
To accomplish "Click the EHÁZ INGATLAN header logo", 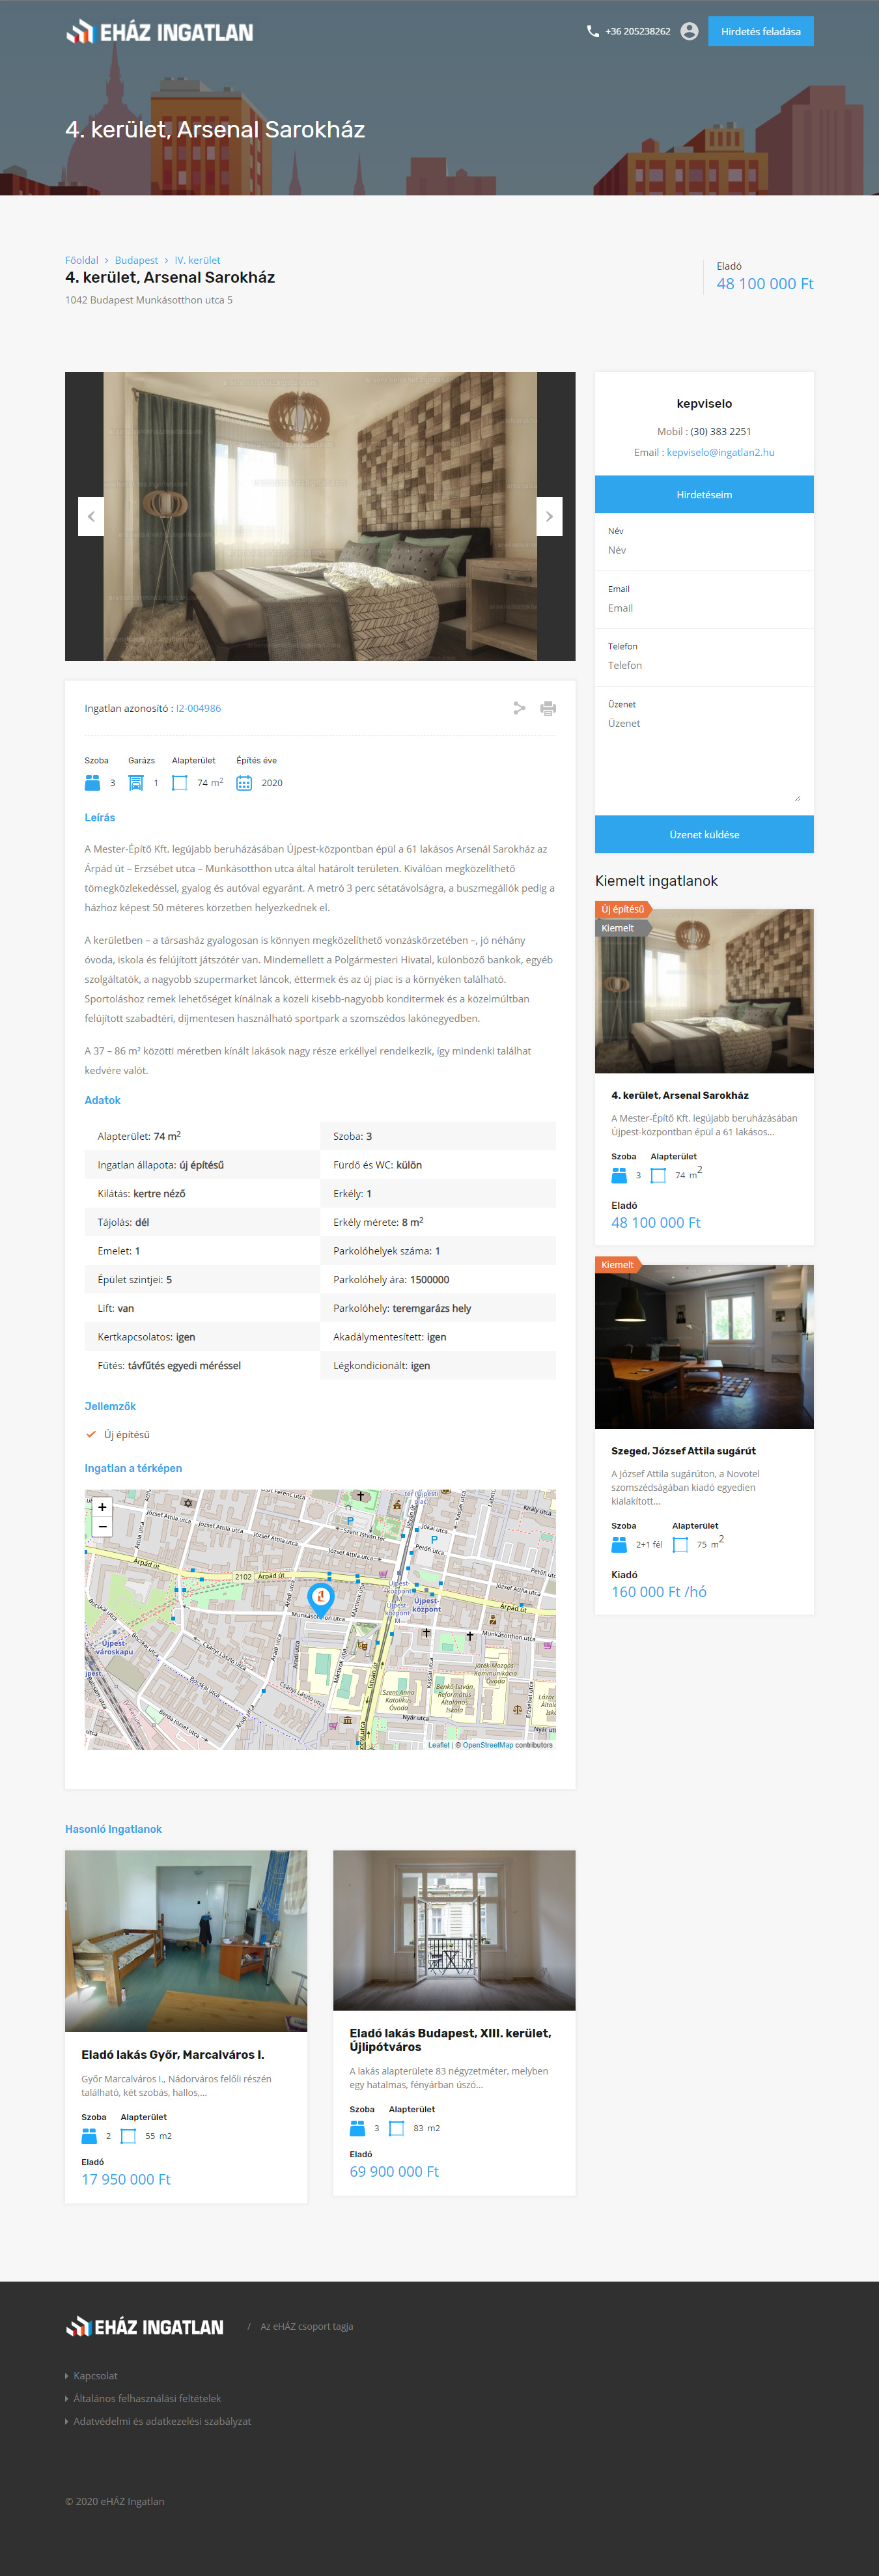I will pyautogui.click(x=160, y=32).
